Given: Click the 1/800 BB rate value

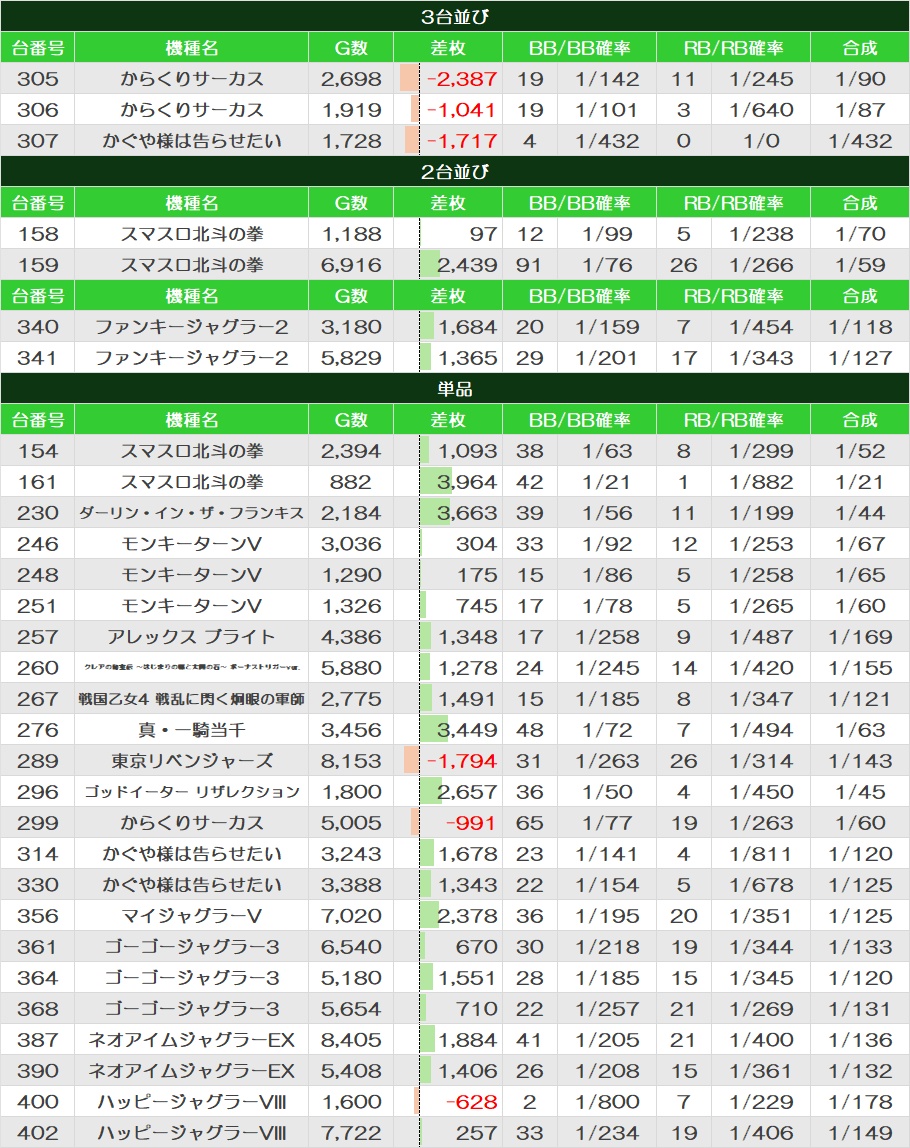Looking at the screenshot, I should point(607,1102).
